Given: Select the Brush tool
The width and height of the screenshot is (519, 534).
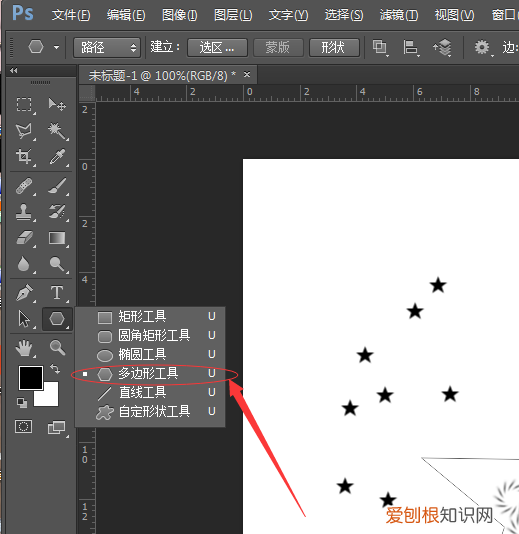Looking at the screenshot, I should (x=57, y=186).
